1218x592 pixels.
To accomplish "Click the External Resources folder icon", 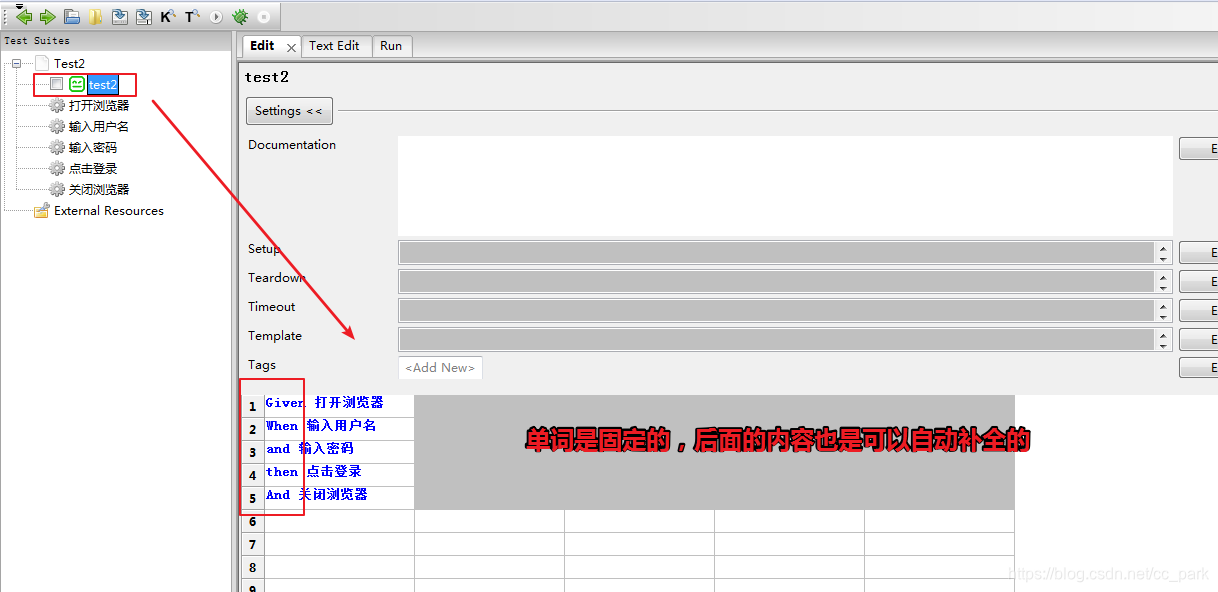I will point(42,210).
